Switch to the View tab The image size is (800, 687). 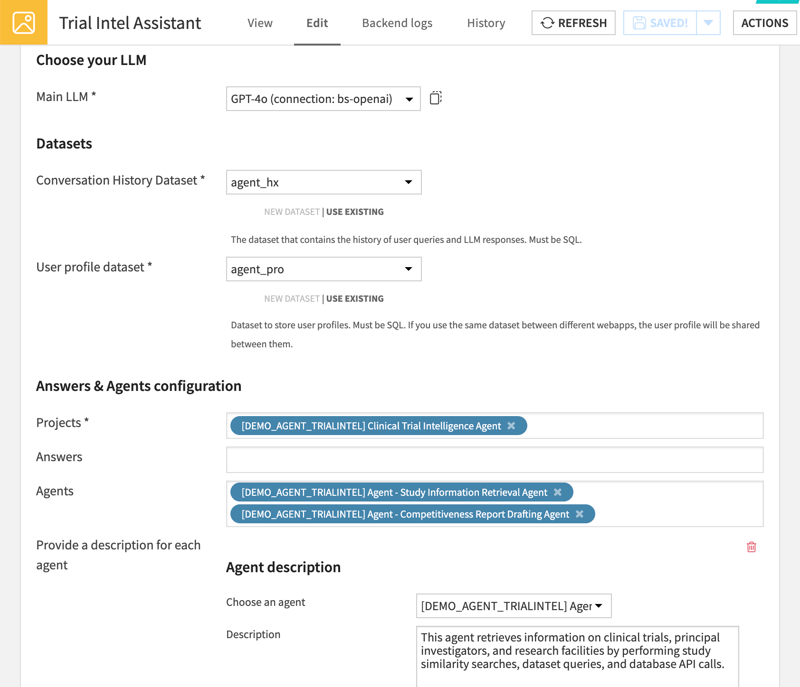click(260, 23)
